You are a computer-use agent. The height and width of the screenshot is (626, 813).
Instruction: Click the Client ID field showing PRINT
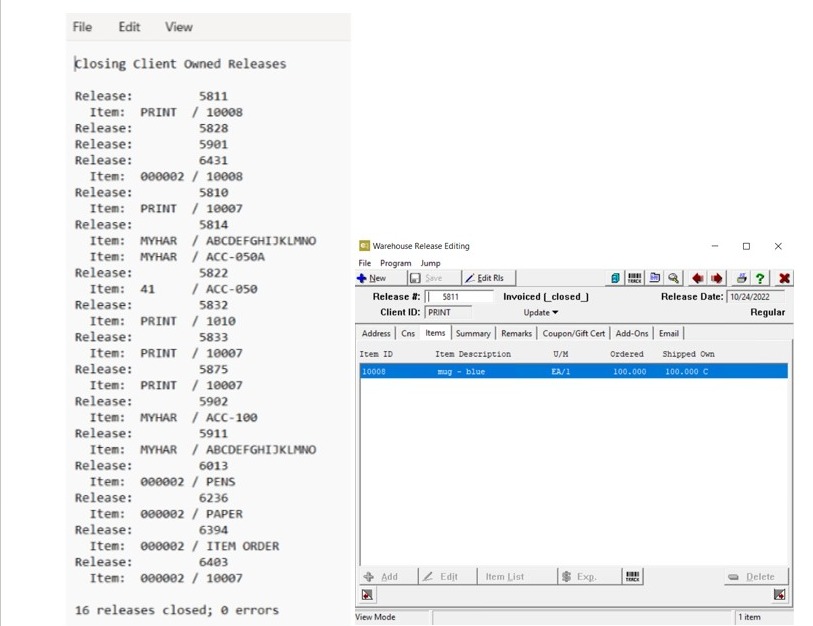[448, 312]
